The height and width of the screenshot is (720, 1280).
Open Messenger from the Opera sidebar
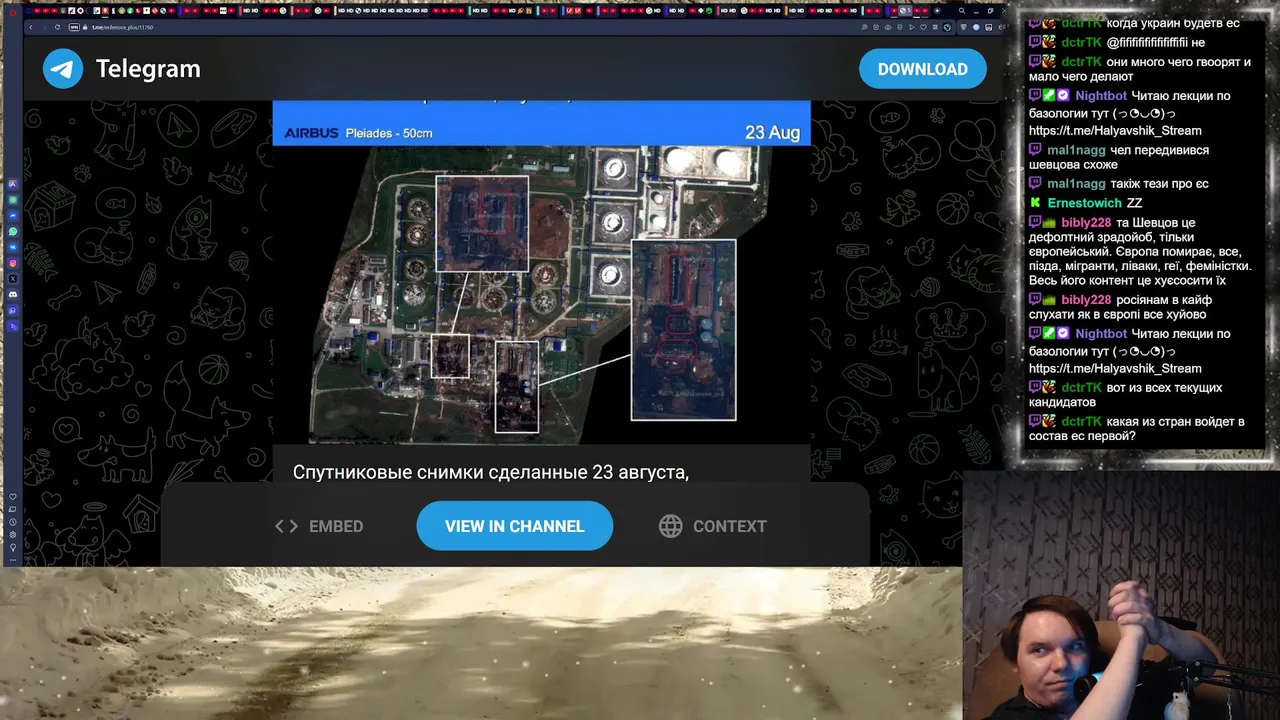point(13,215)
